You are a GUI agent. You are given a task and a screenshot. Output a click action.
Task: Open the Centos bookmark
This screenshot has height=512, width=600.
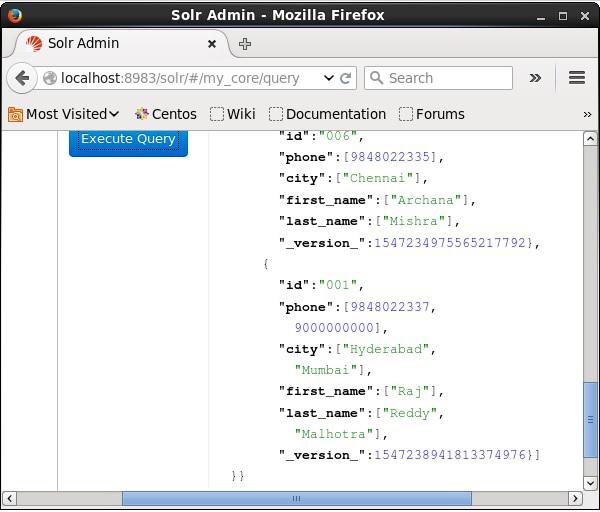coord(165,114)
